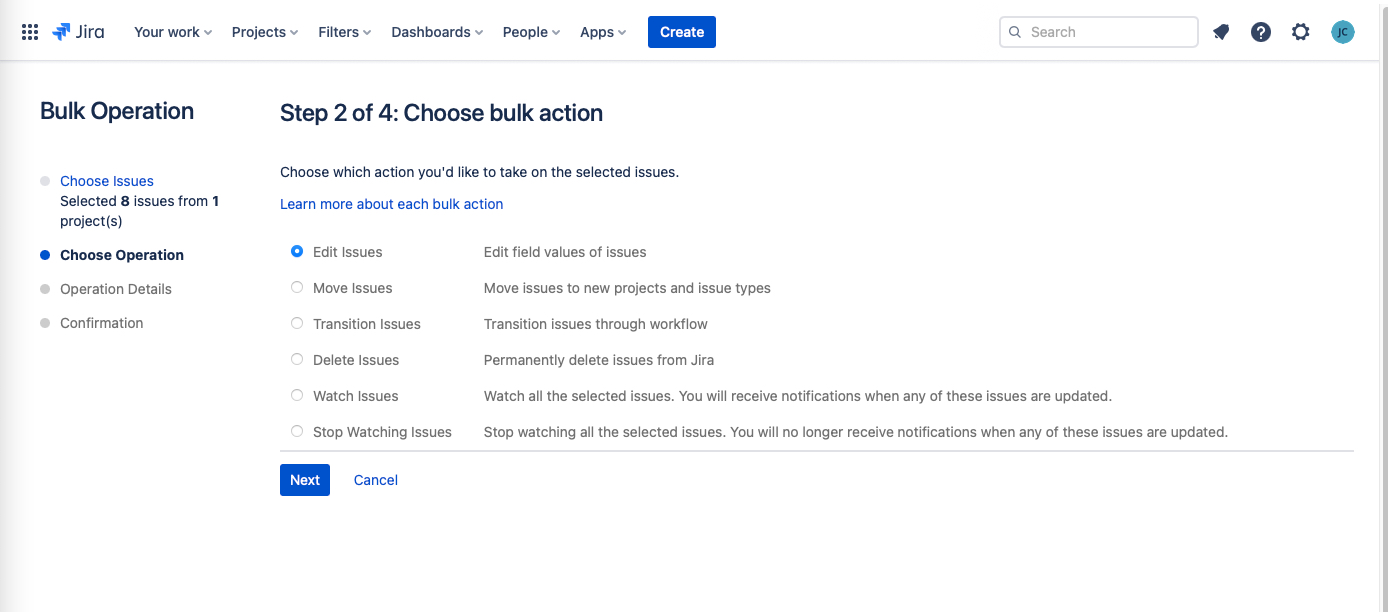Open the Dashboards menu
1388x612 pixels.
coord(437,32)
